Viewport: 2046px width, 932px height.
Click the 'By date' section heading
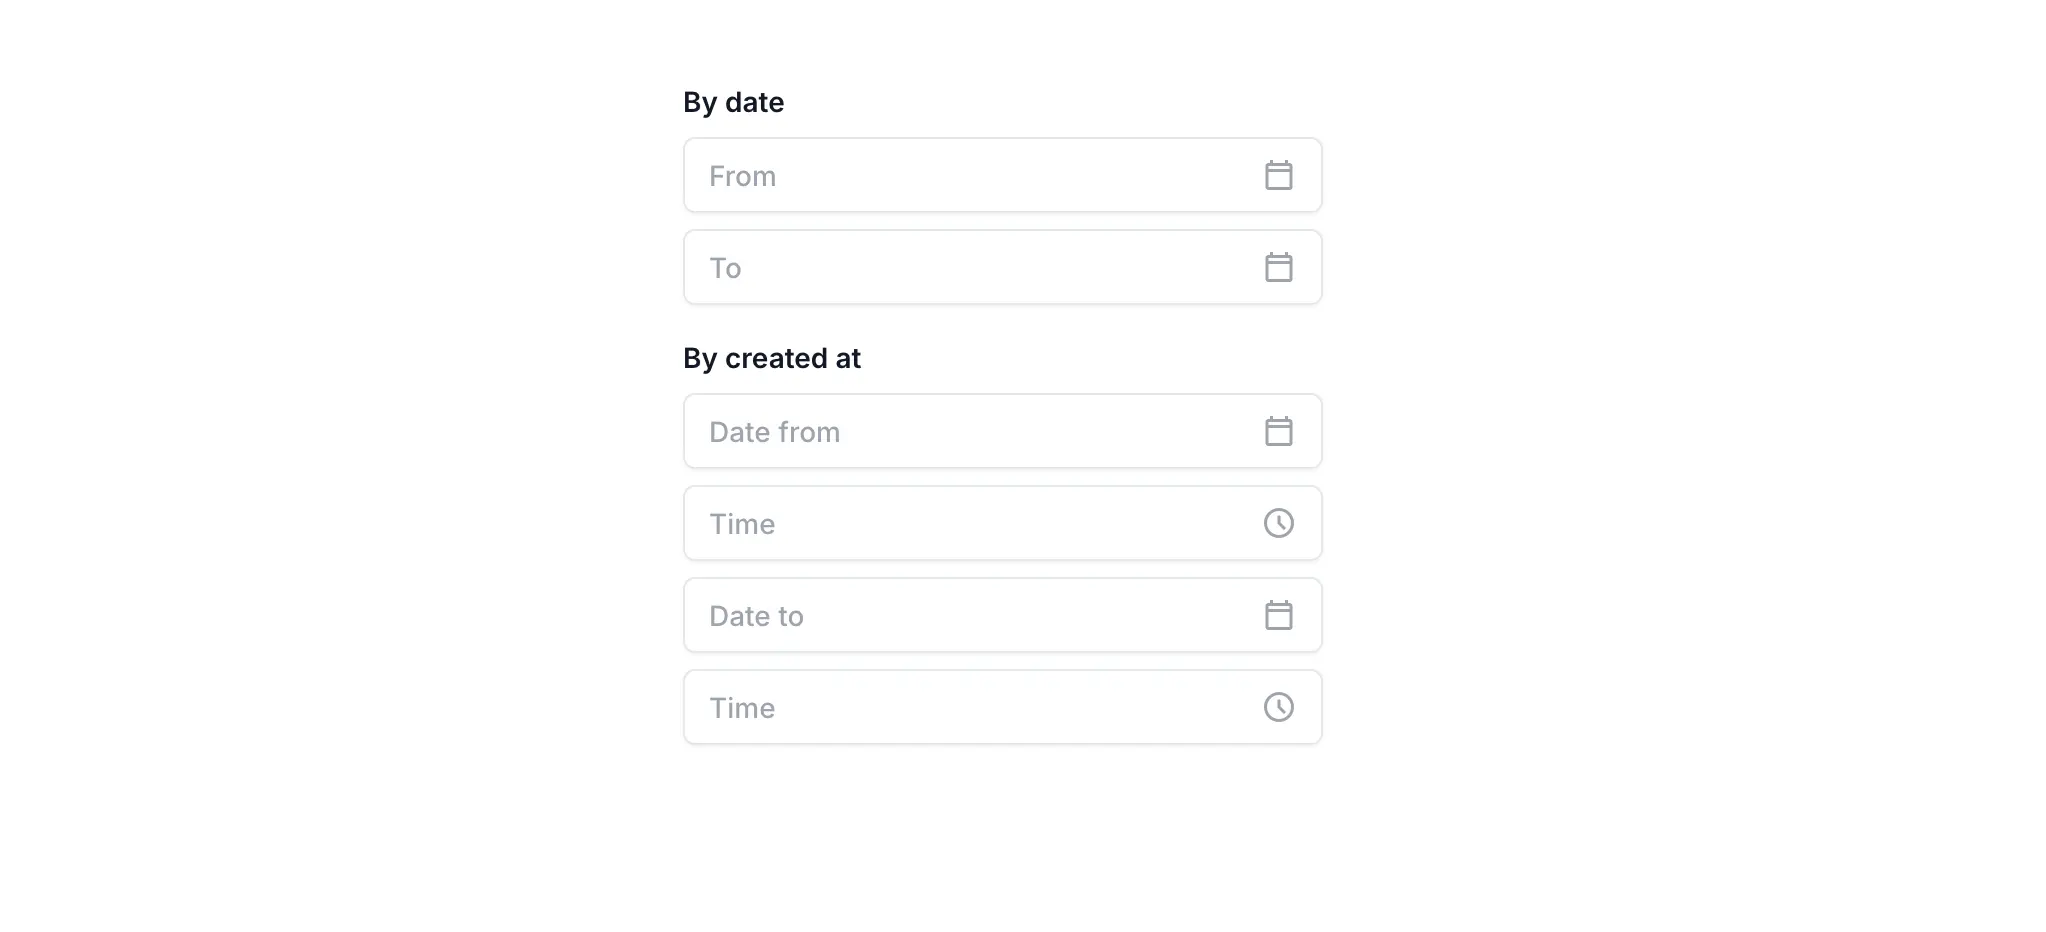click(733, 103)
